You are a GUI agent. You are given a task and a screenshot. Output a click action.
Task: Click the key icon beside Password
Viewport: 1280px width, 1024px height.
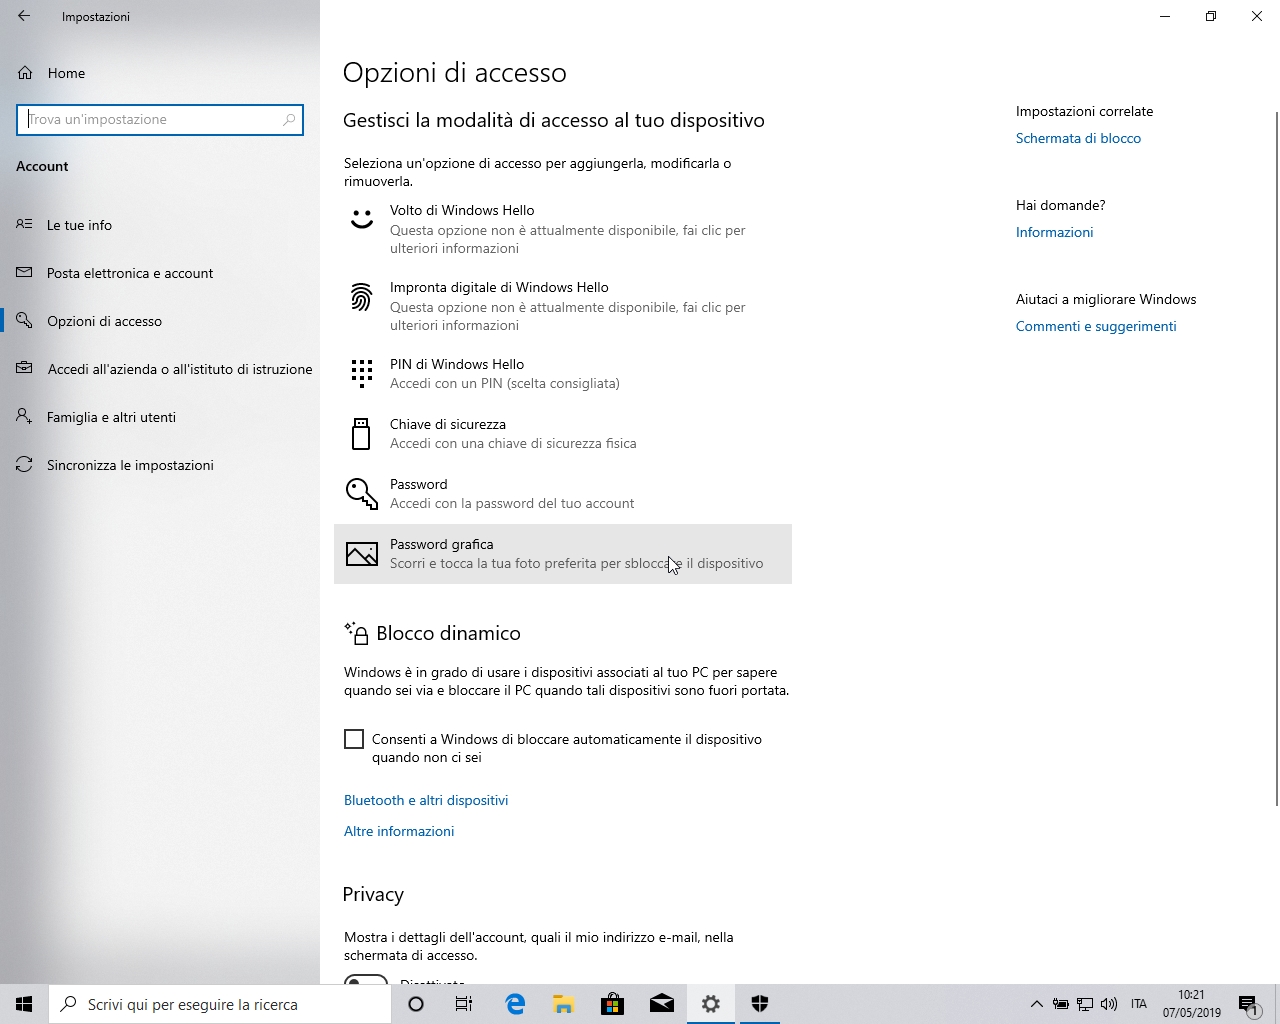tap(361, 493)
